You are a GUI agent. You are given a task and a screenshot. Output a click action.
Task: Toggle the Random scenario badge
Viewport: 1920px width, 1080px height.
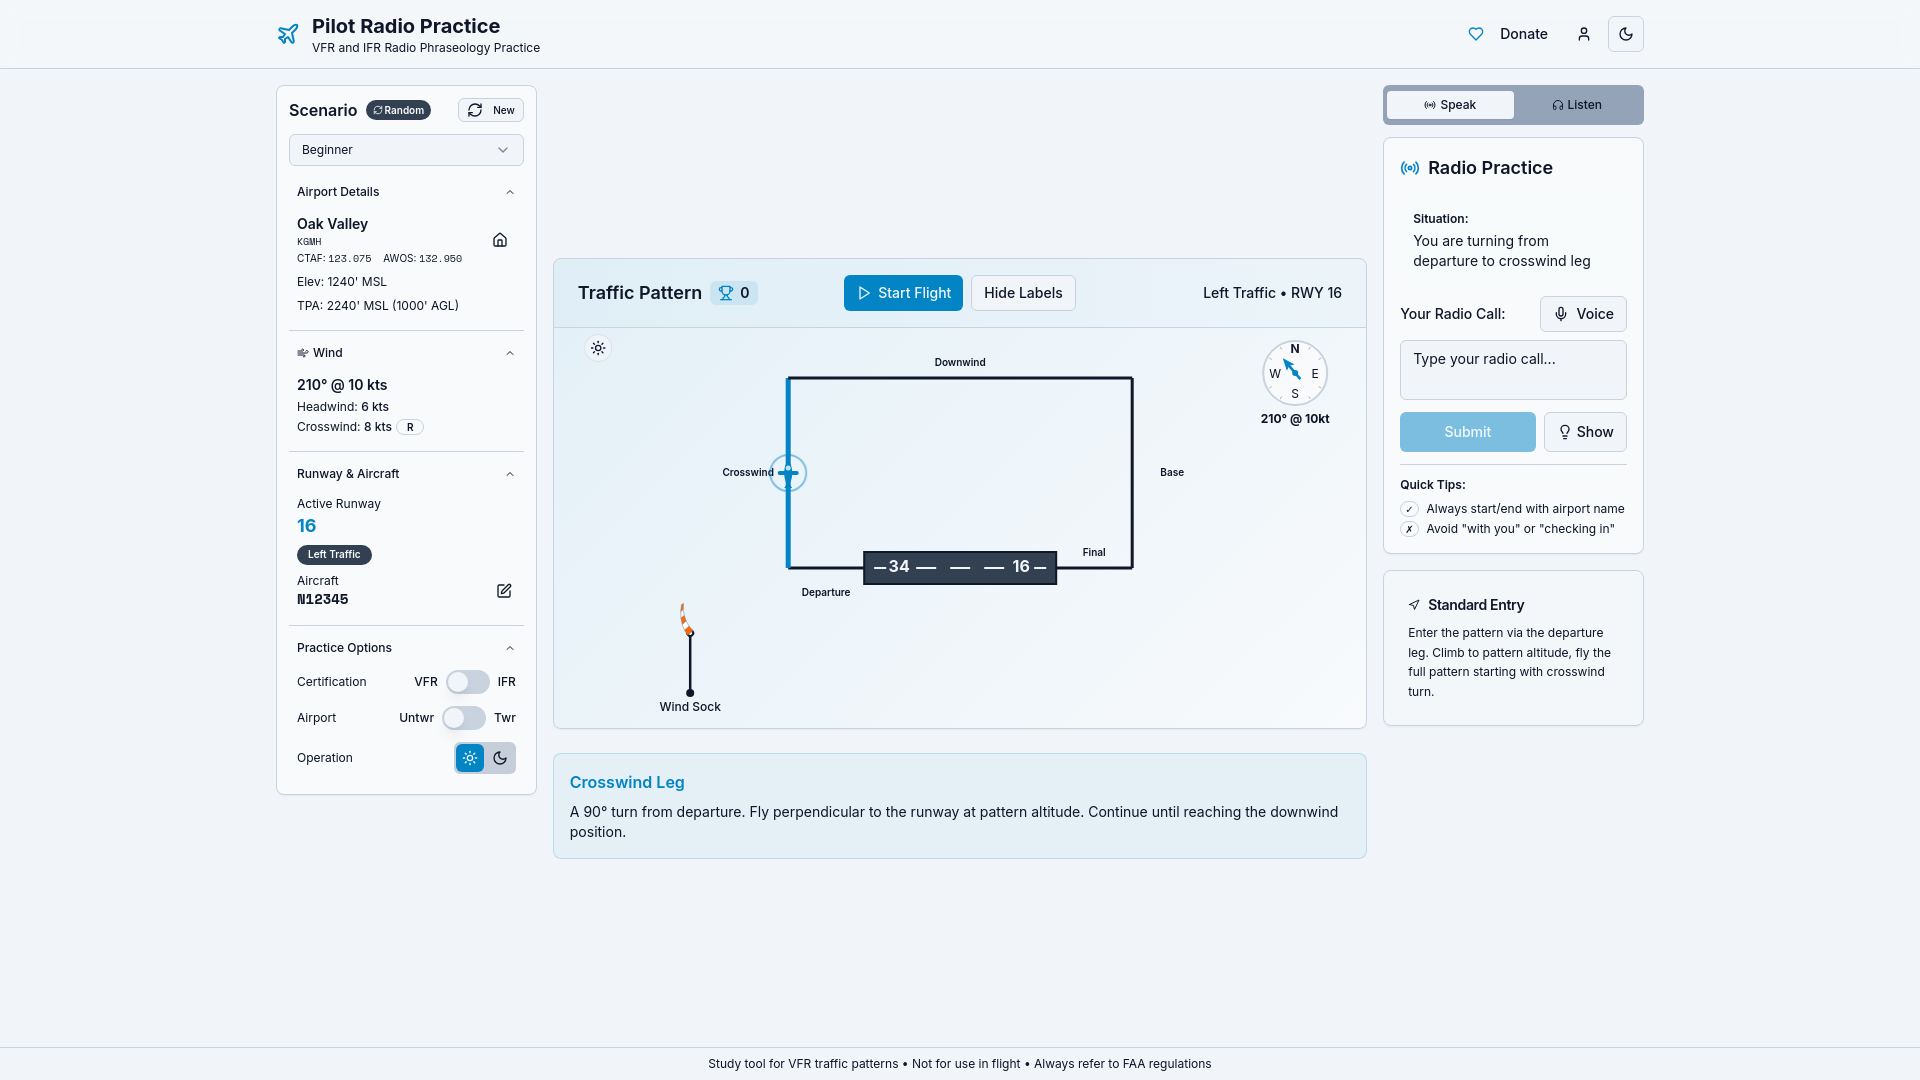398,110
